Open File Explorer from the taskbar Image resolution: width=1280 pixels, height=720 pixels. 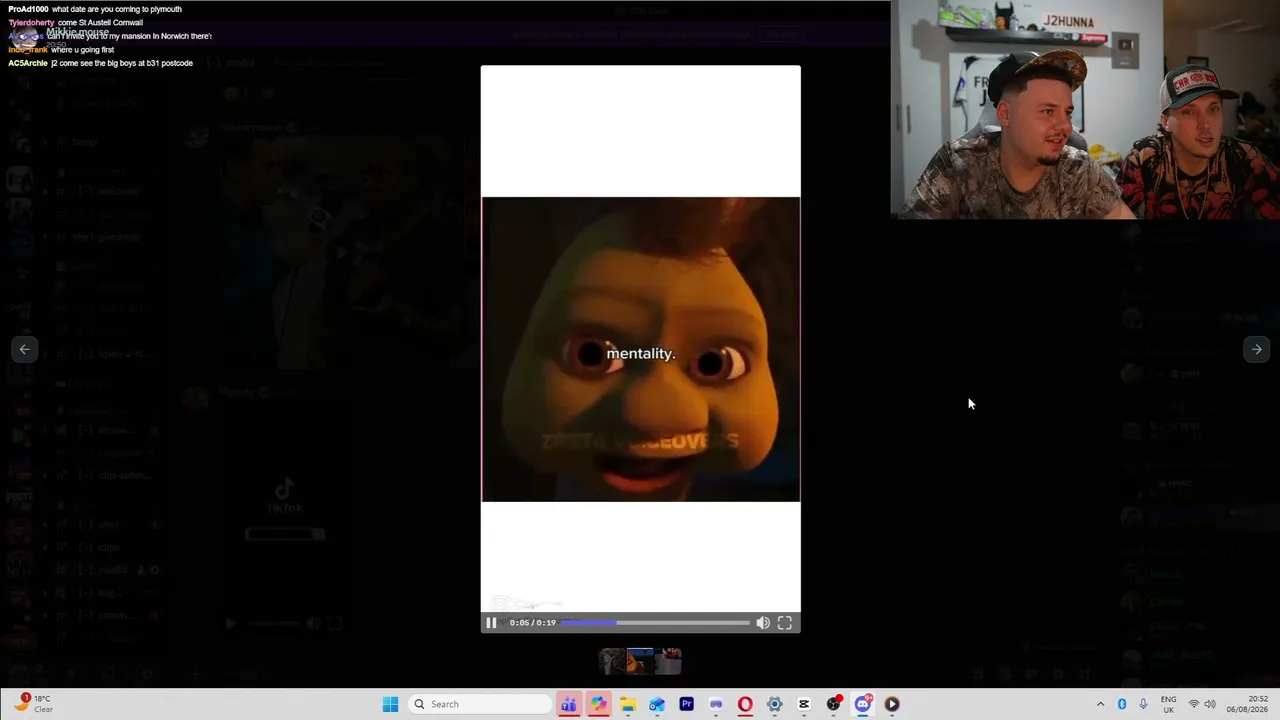(x=627, y=704)
